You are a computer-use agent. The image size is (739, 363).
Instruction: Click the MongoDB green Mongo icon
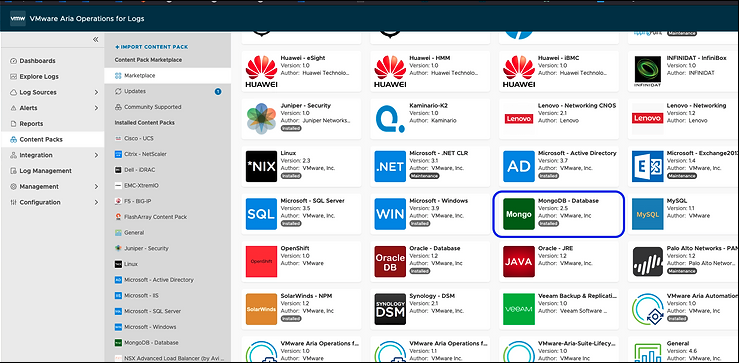(519, 214)
